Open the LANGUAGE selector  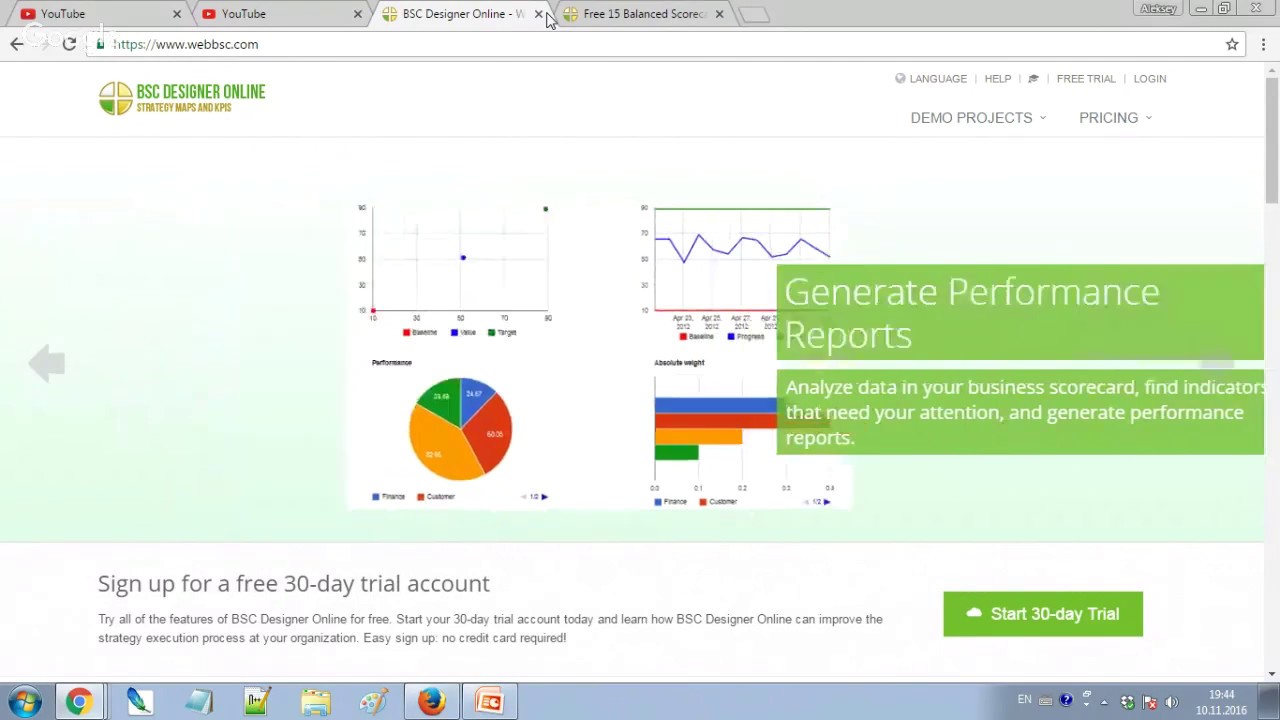931,79
